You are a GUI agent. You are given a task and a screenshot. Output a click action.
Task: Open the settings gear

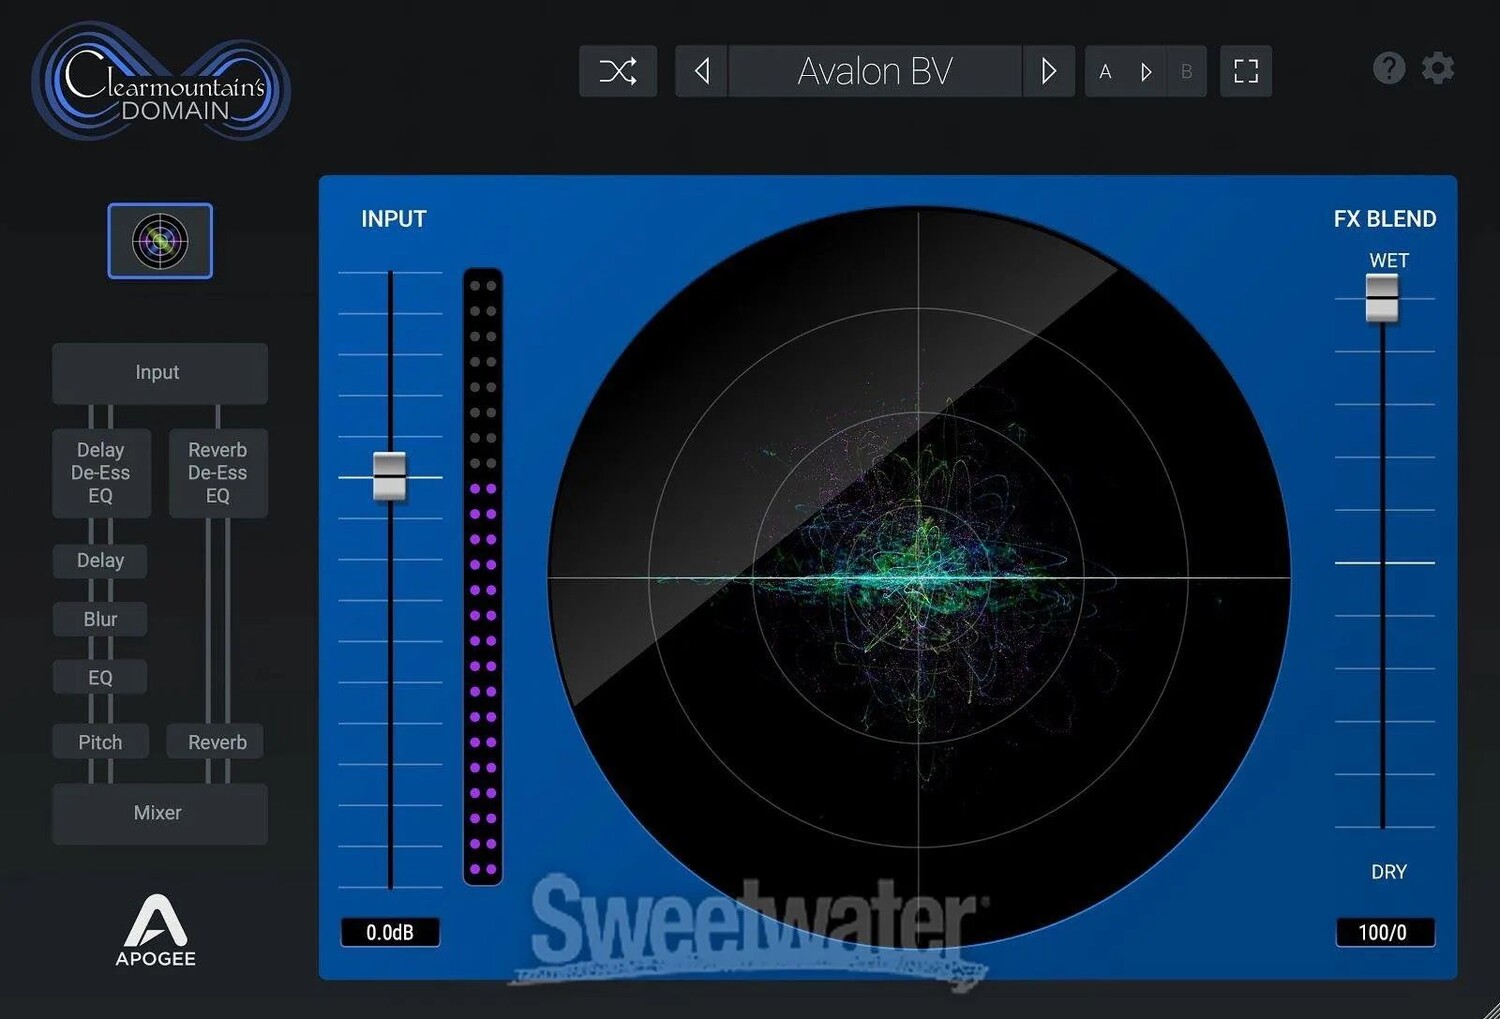[x=1438, y=68]
